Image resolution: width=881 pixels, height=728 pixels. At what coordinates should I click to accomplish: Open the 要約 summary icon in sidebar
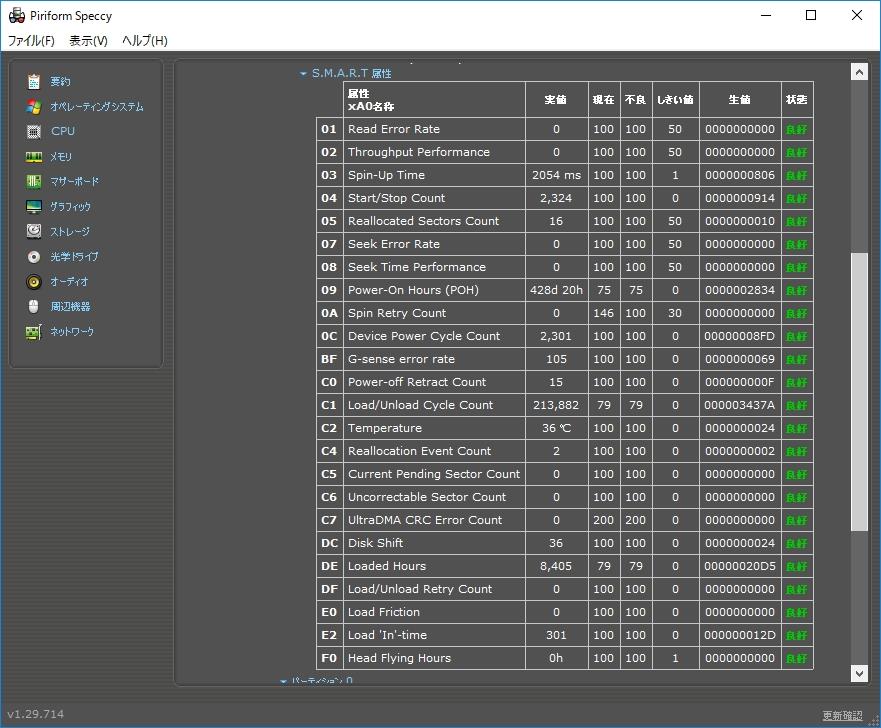pyautogui.click(x=34, y=82)
